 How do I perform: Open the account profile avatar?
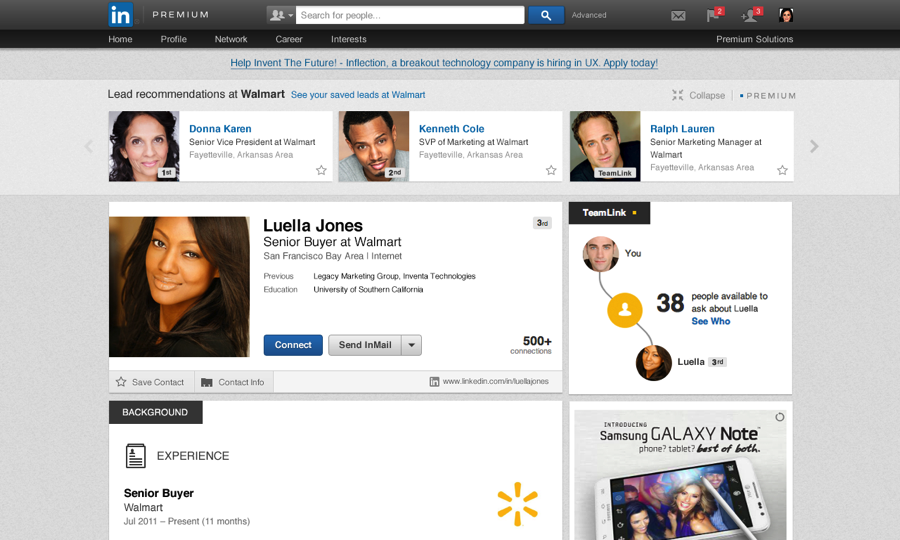click(x=786, y=15)
